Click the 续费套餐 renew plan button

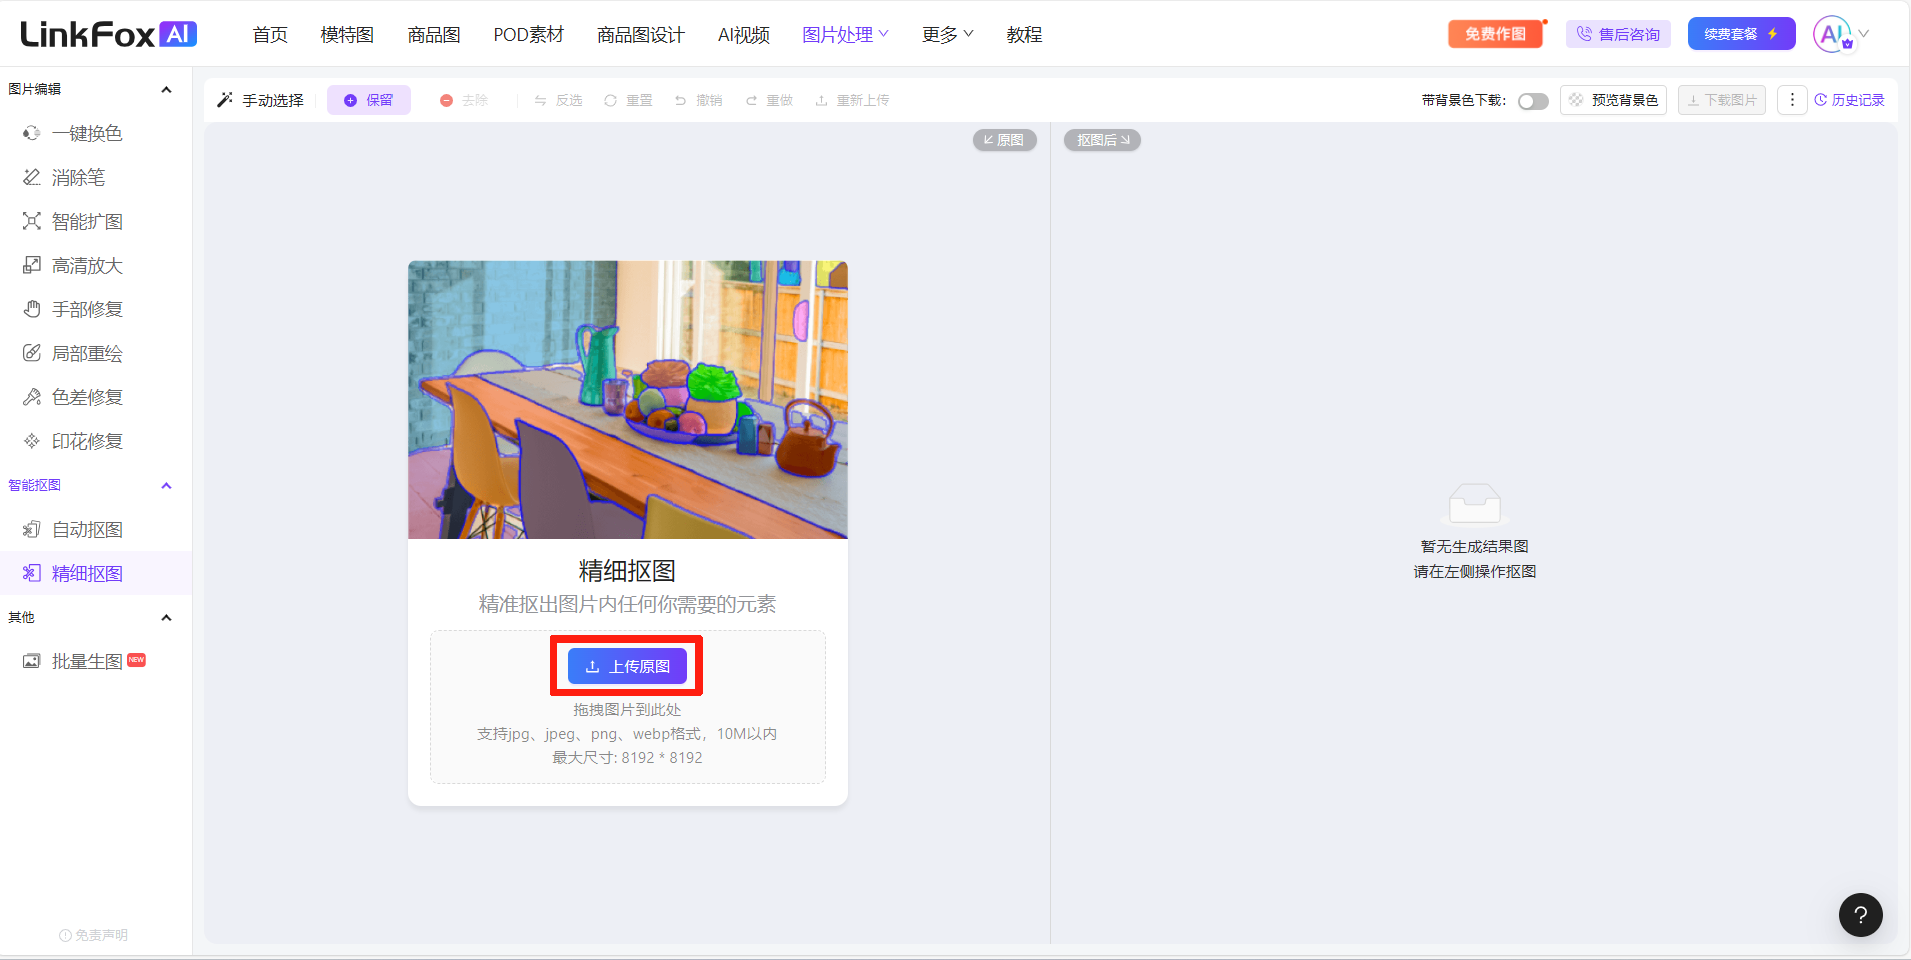click(1741, 34)
